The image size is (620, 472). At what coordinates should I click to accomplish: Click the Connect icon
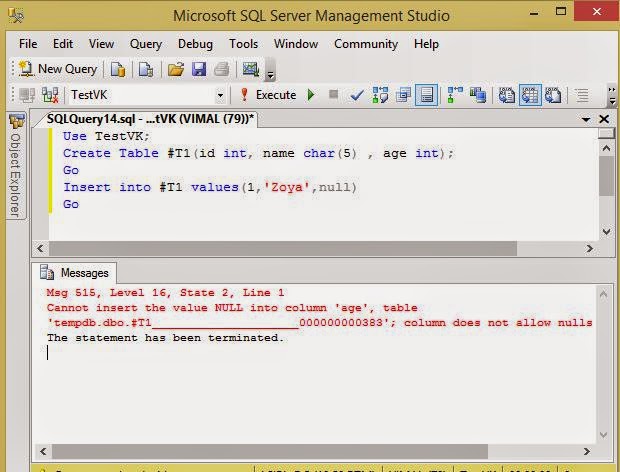(27, 95)
